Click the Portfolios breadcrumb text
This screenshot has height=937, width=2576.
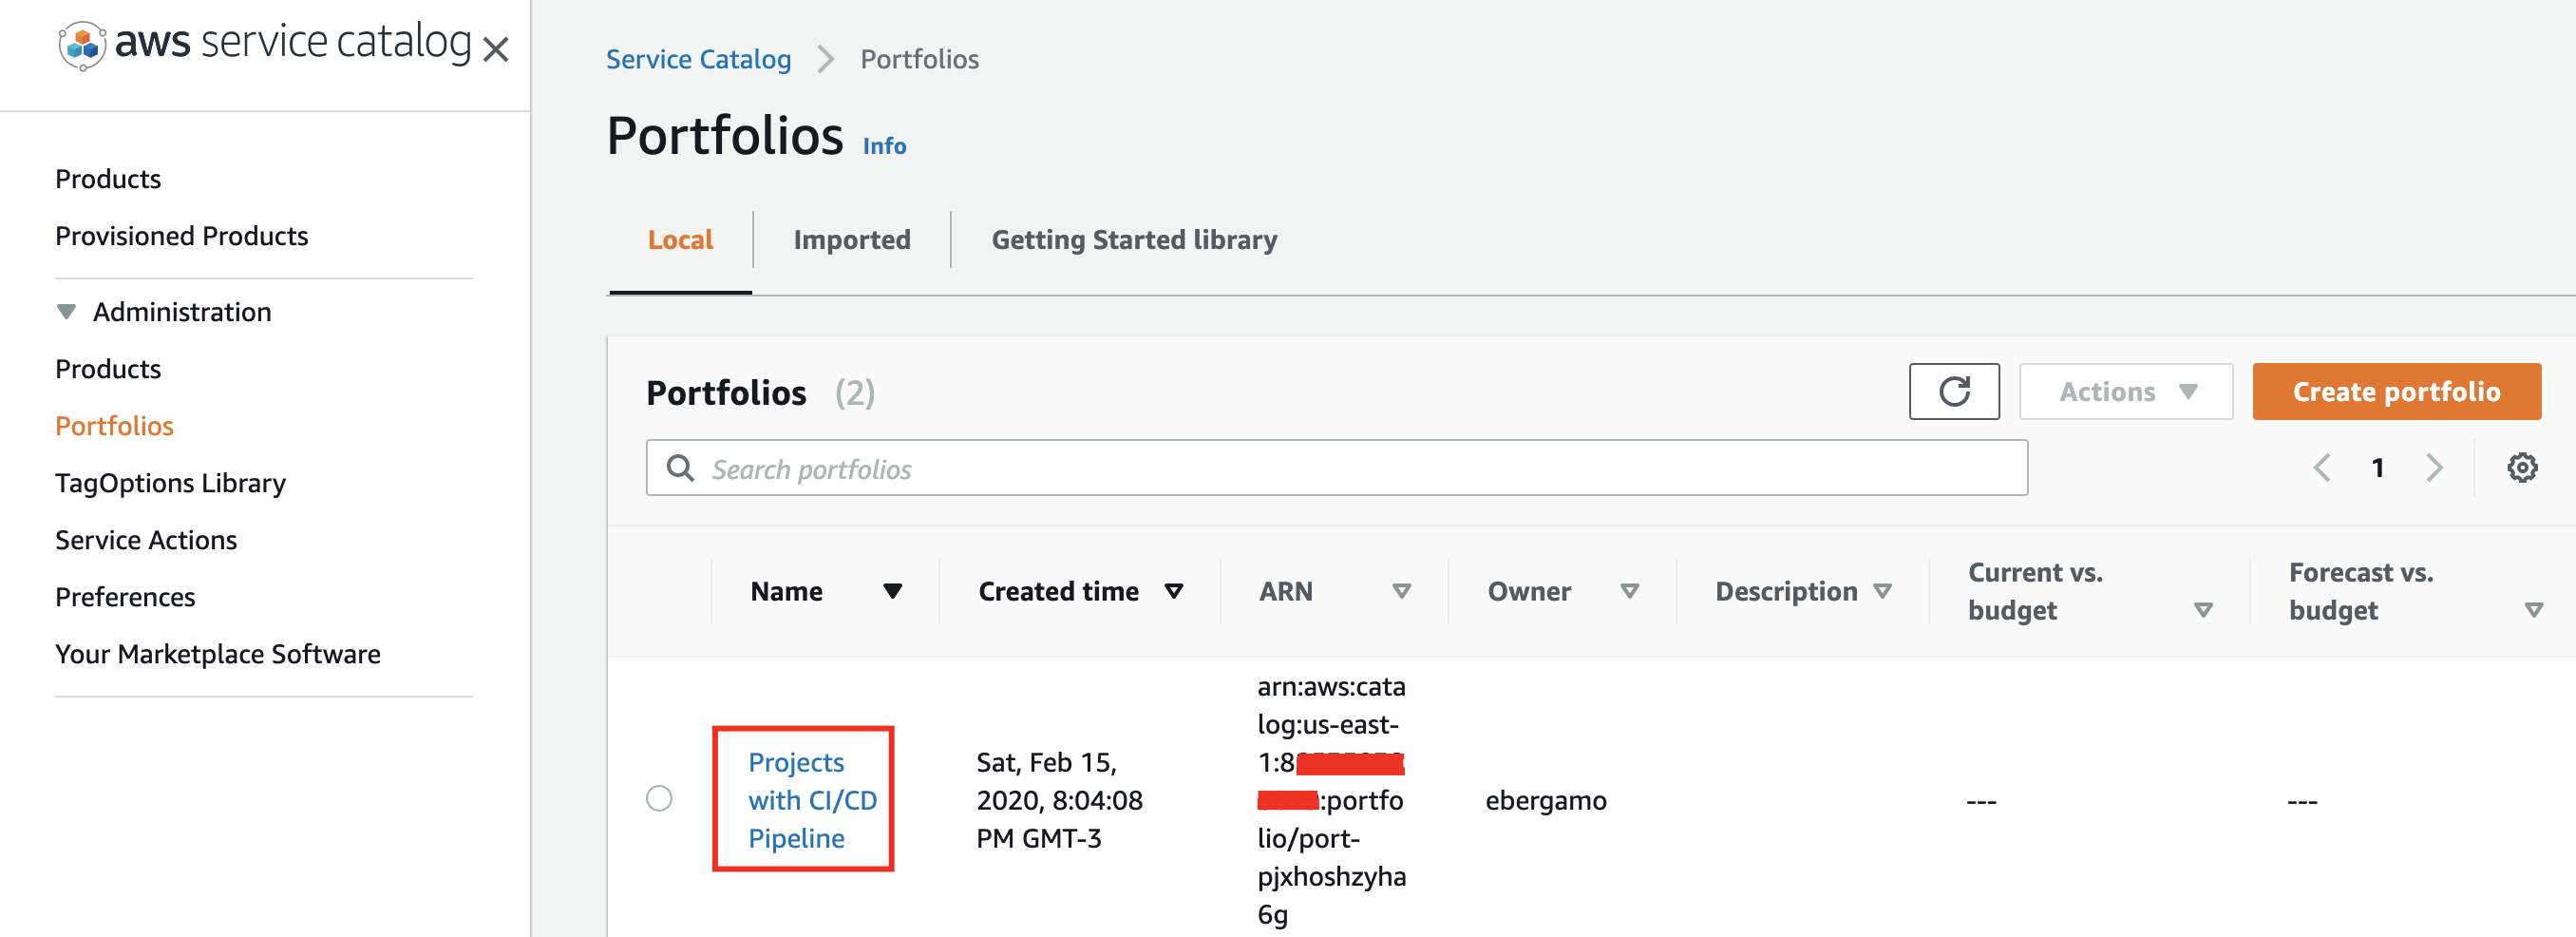(919, 59)
